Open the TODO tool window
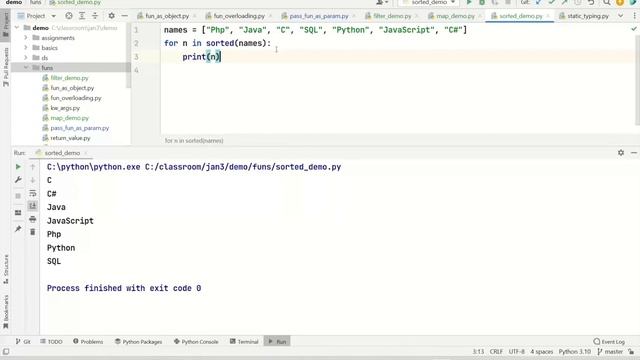 point(51,342)
